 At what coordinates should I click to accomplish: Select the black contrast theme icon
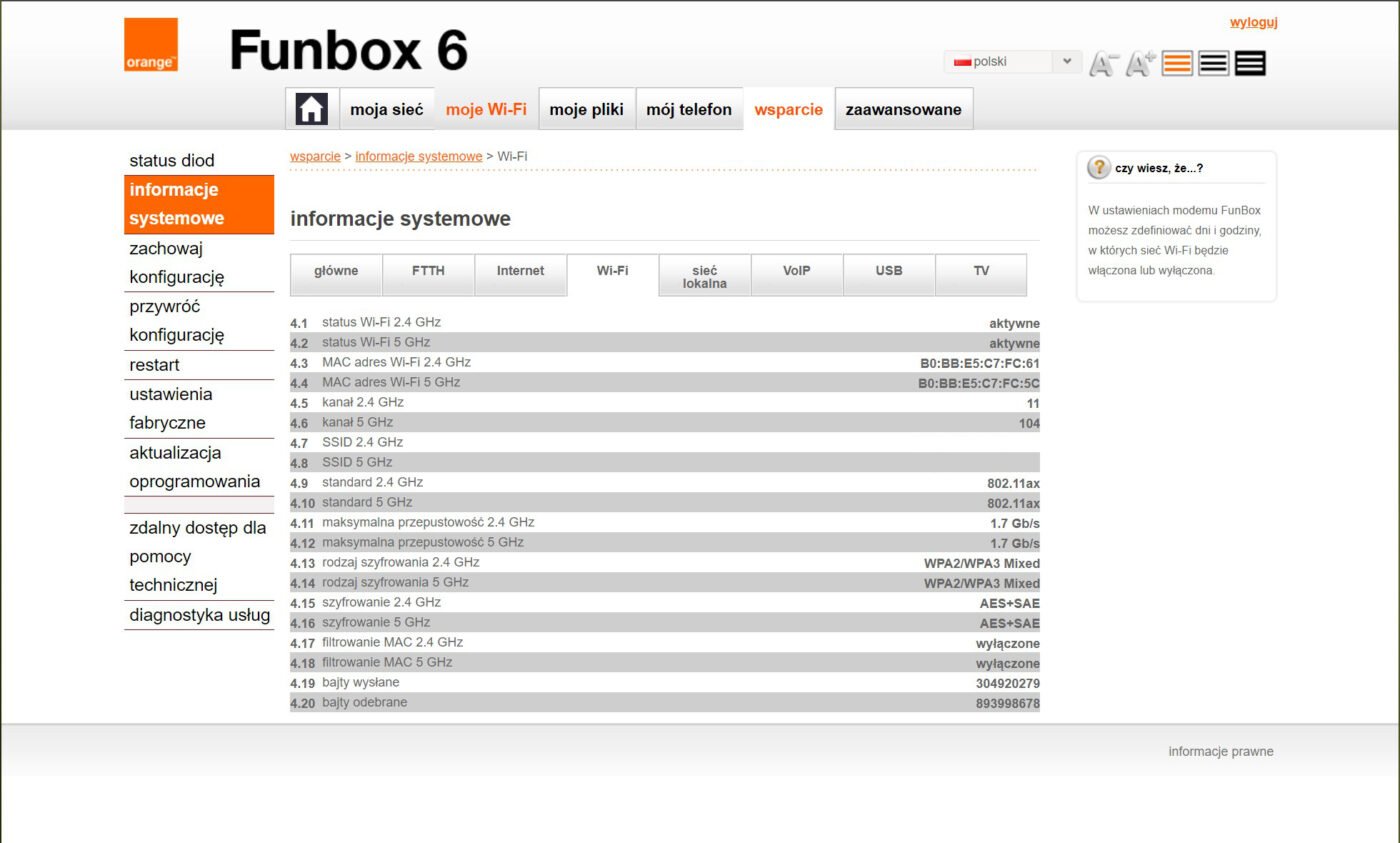pyautogui.click(x=1249, y=62)
